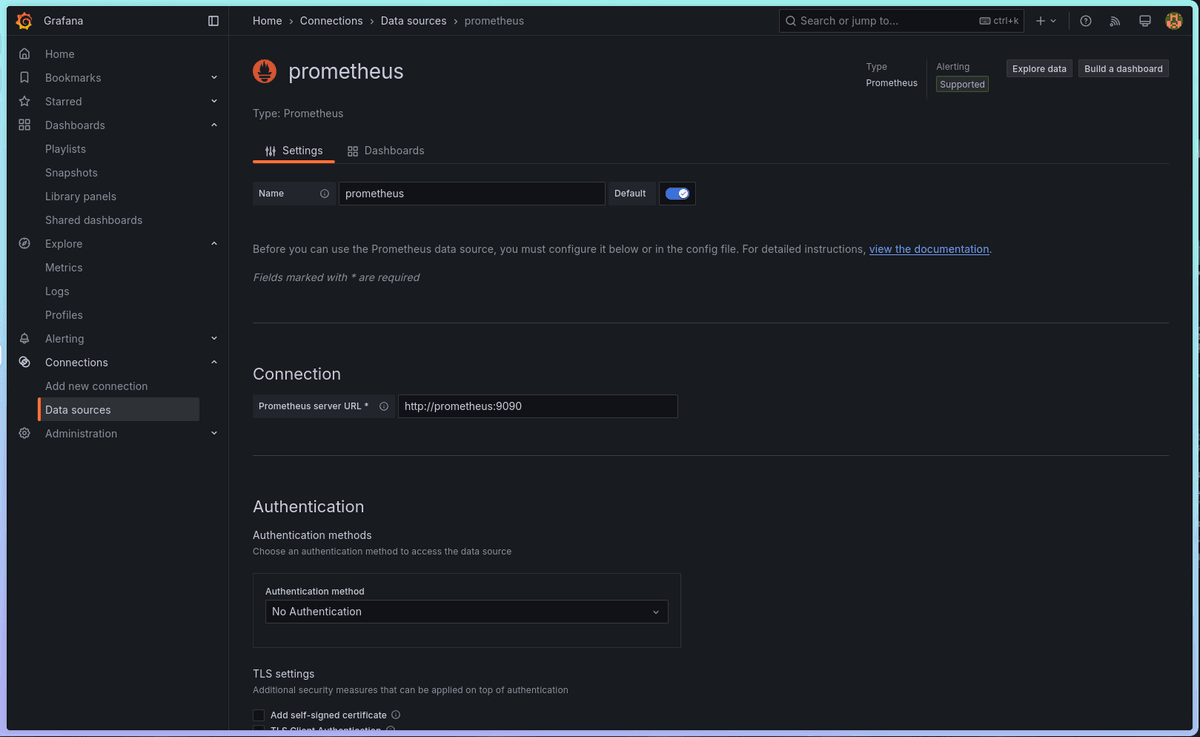
Task: Click the Search or jump to box
Action: (902, 20)
